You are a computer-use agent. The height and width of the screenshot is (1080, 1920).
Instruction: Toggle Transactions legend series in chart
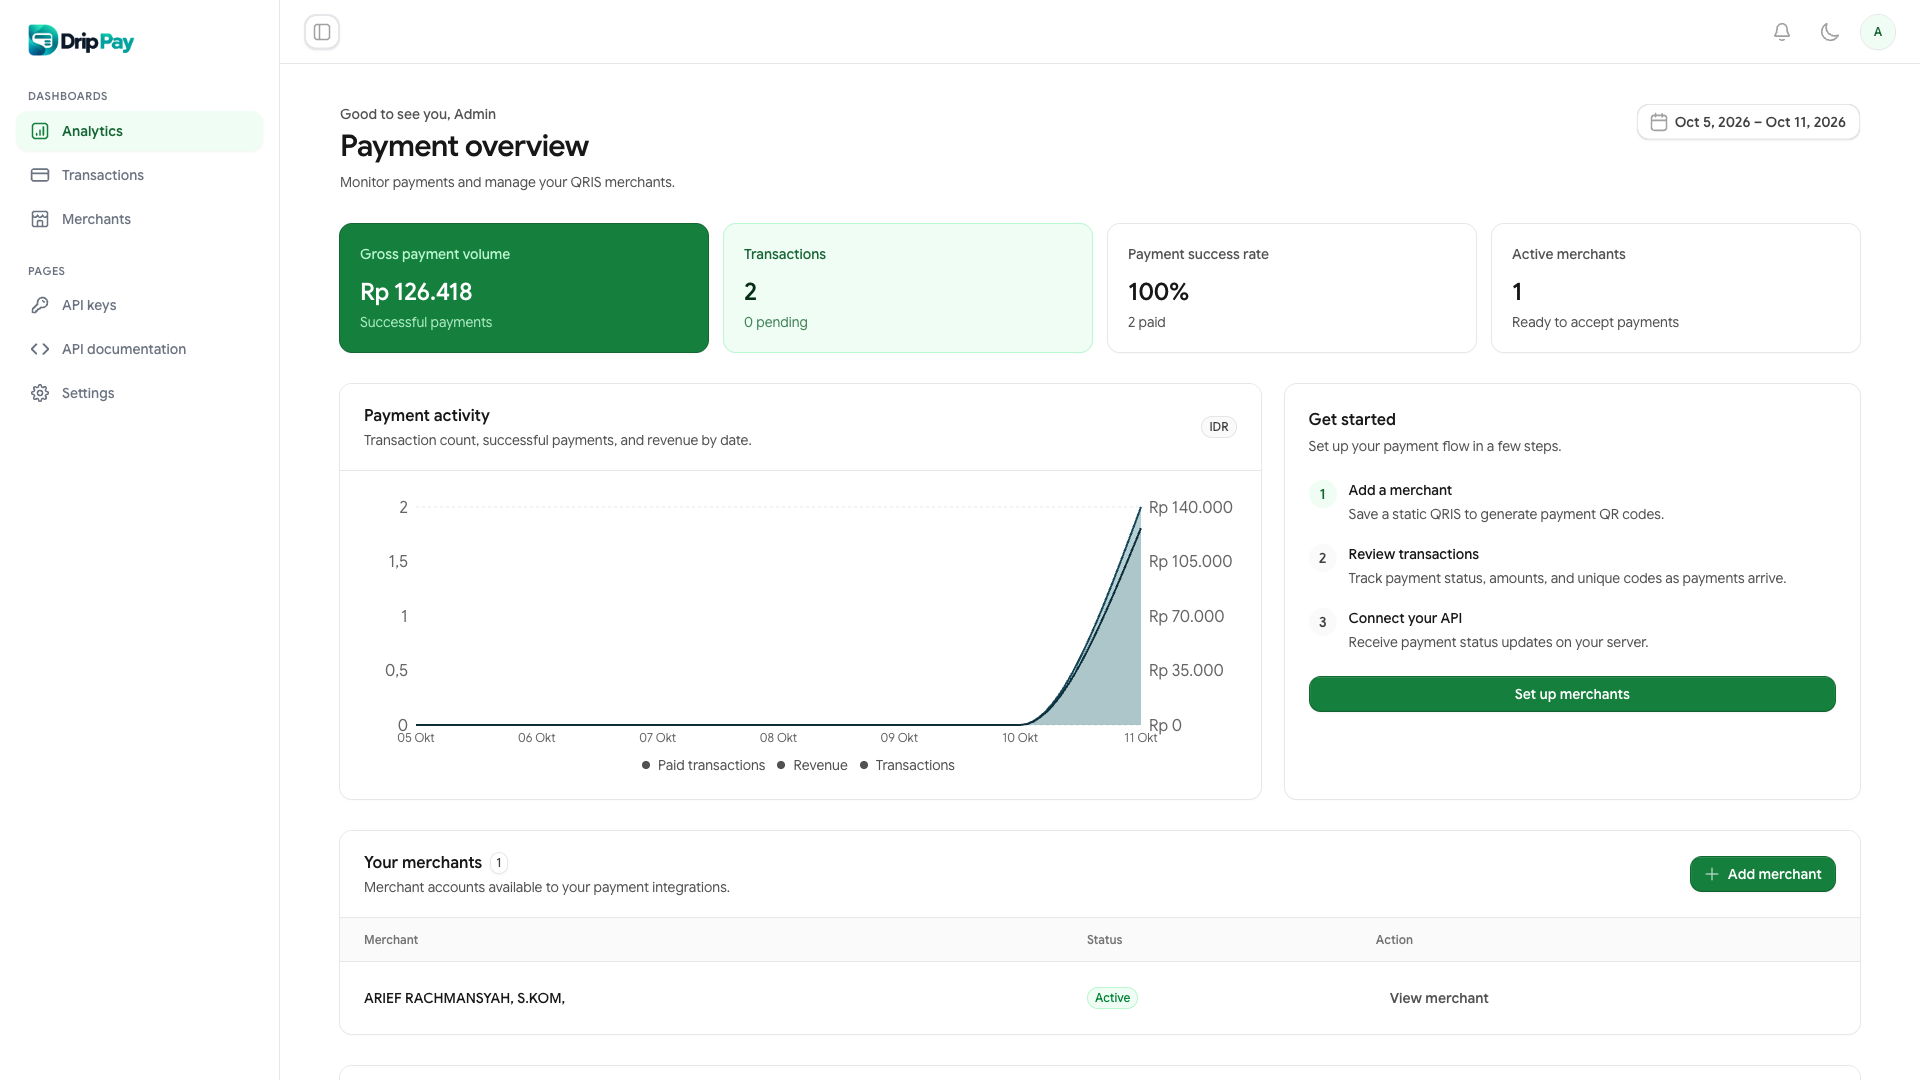(x=907, y=765)
